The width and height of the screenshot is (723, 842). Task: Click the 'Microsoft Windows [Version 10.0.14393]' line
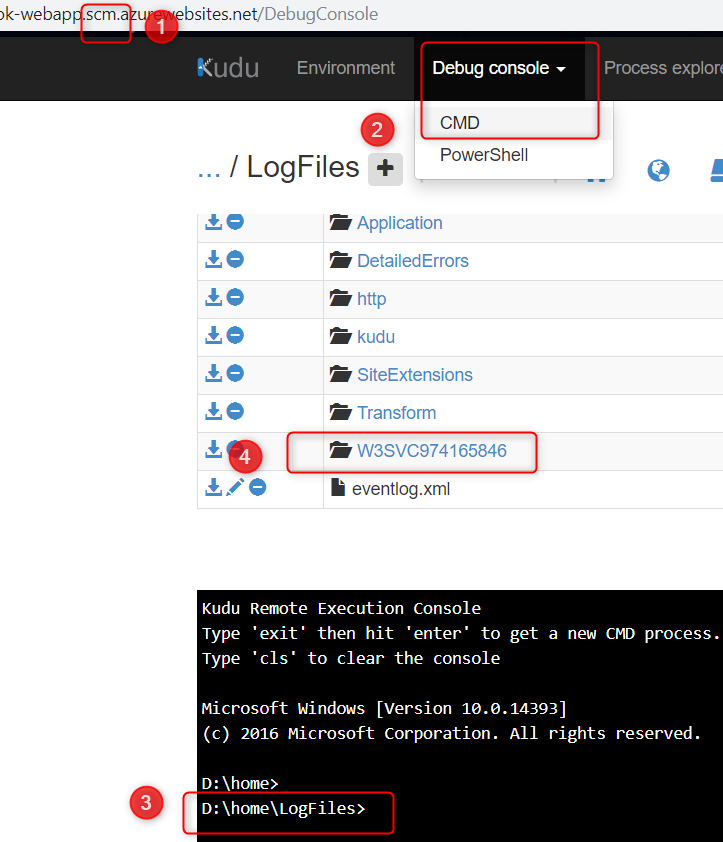click(384, 708)
